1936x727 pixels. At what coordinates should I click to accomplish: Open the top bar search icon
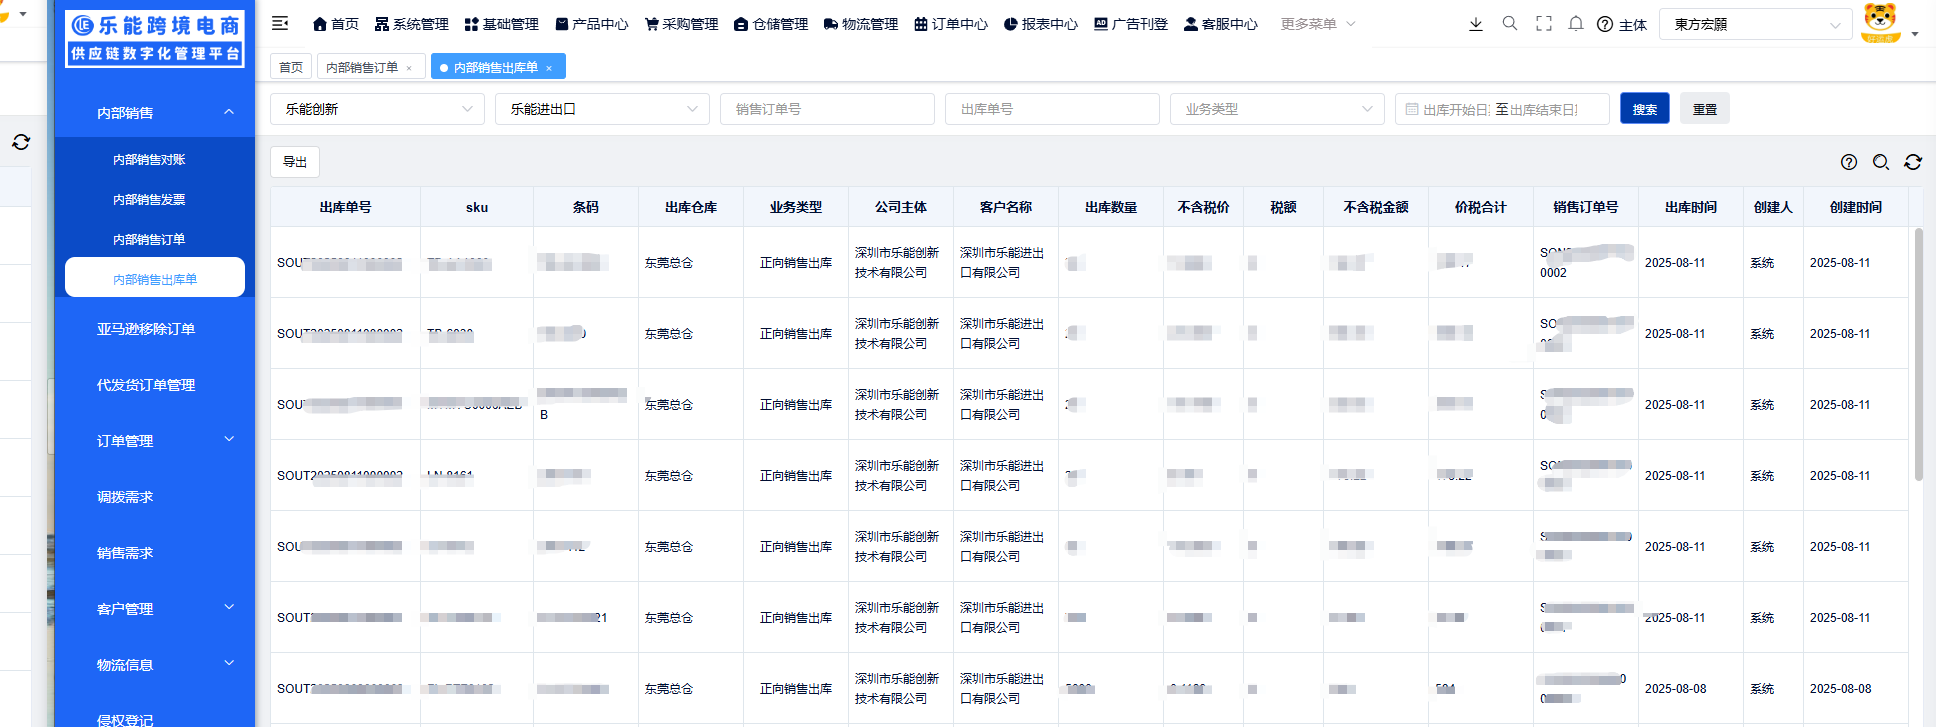1510,24
